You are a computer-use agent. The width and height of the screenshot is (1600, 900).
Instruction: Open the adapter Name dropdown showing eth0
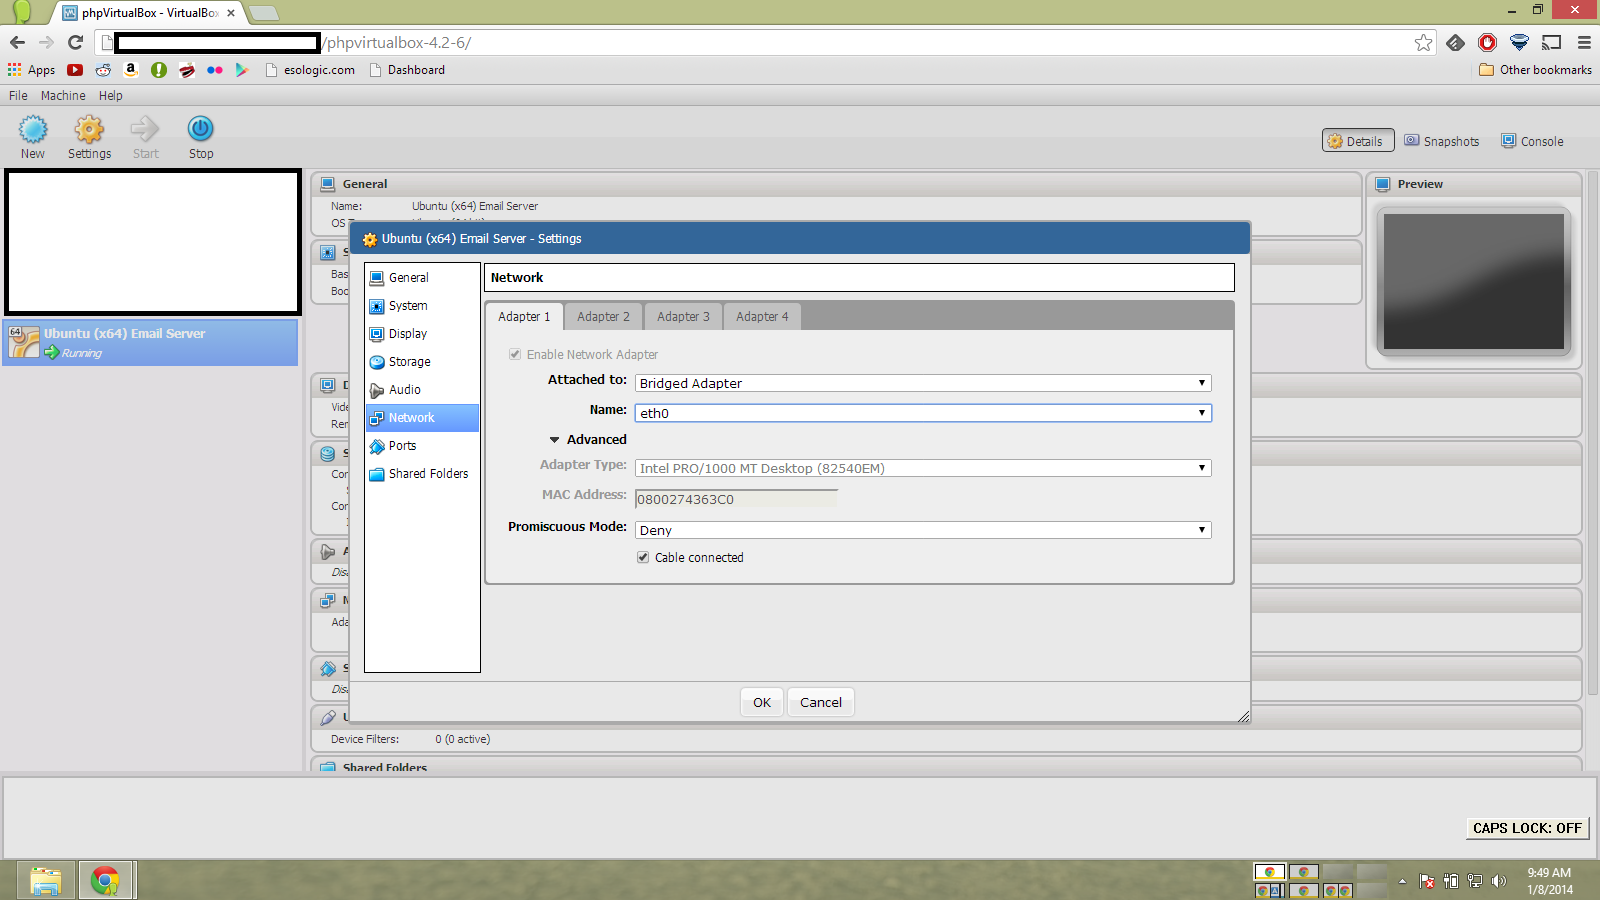pyautogui.click(x=923, y=413)
